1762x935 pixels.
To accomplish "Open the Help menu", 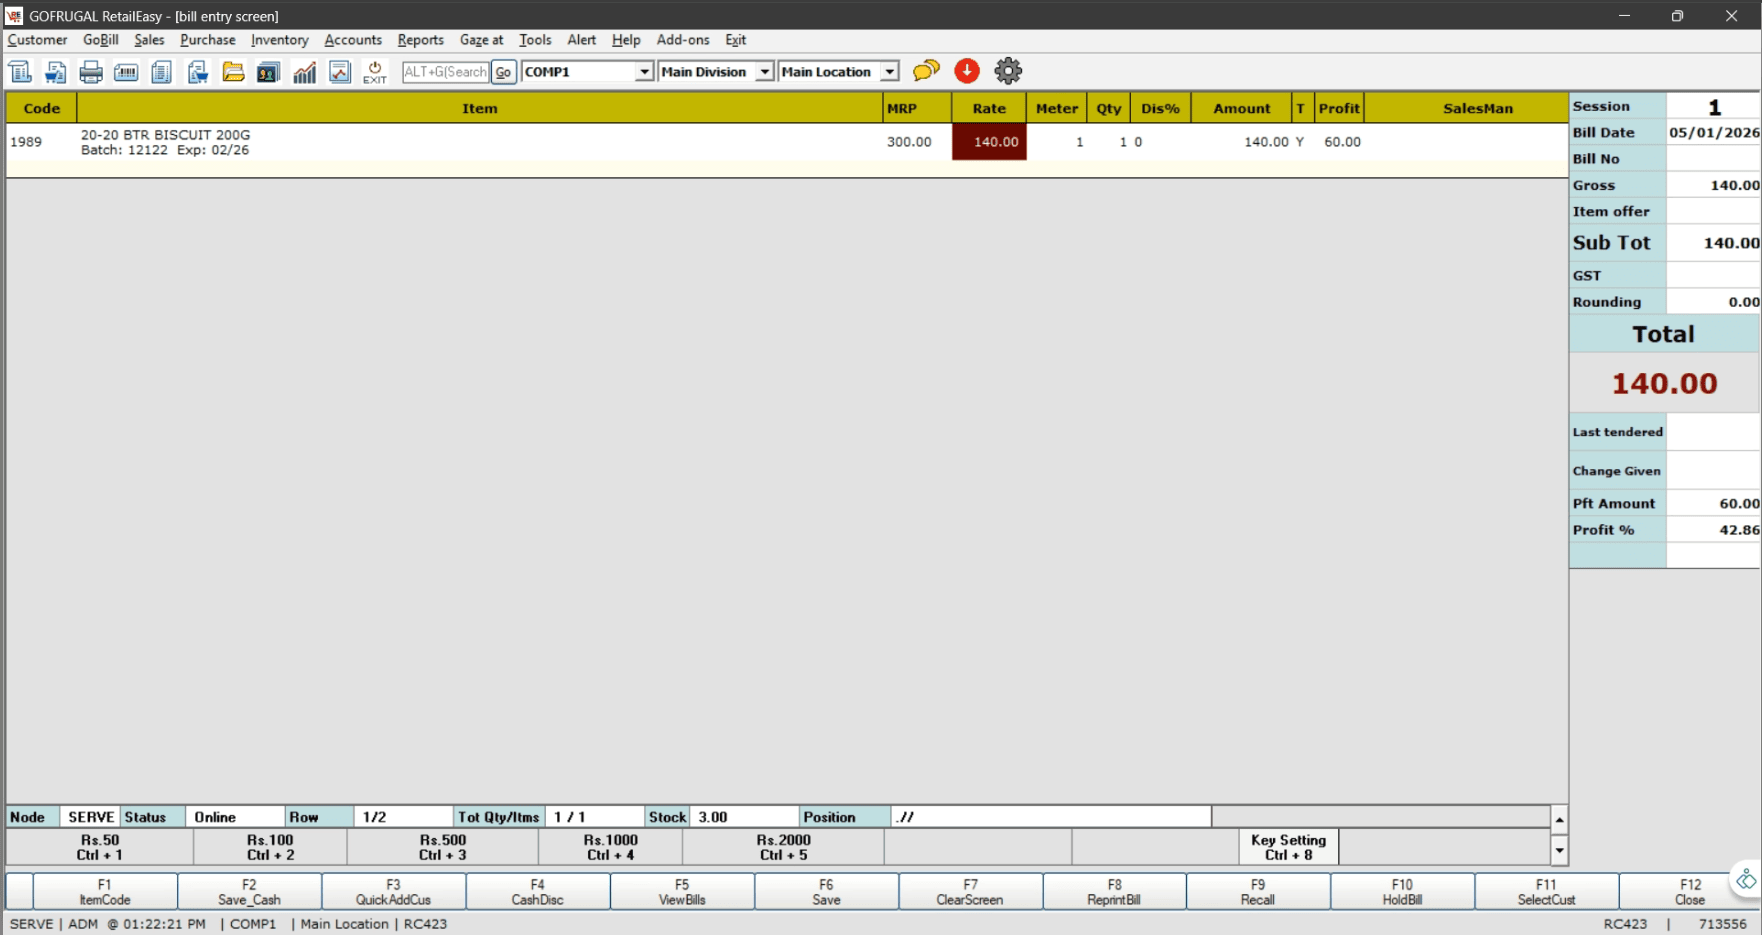I will 626,40.
